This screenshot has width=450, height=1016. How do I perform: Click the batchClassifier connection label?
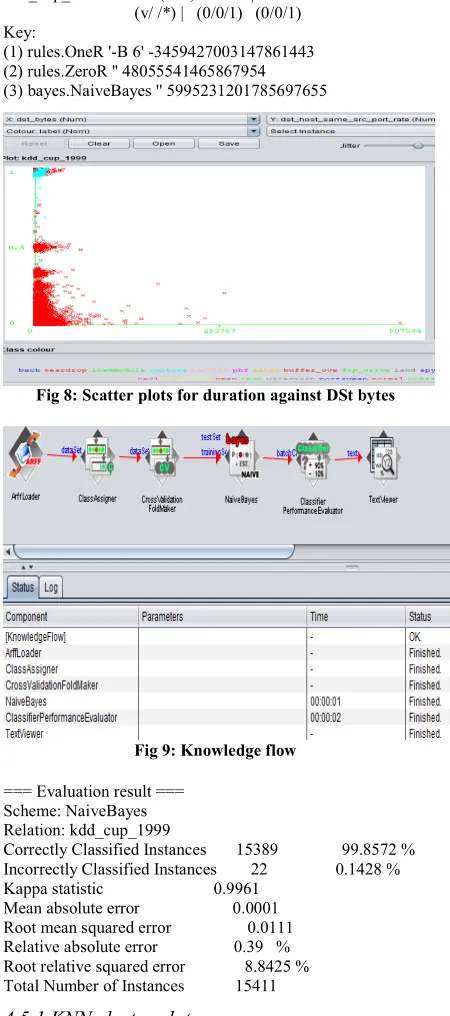(x=286, y=453)
